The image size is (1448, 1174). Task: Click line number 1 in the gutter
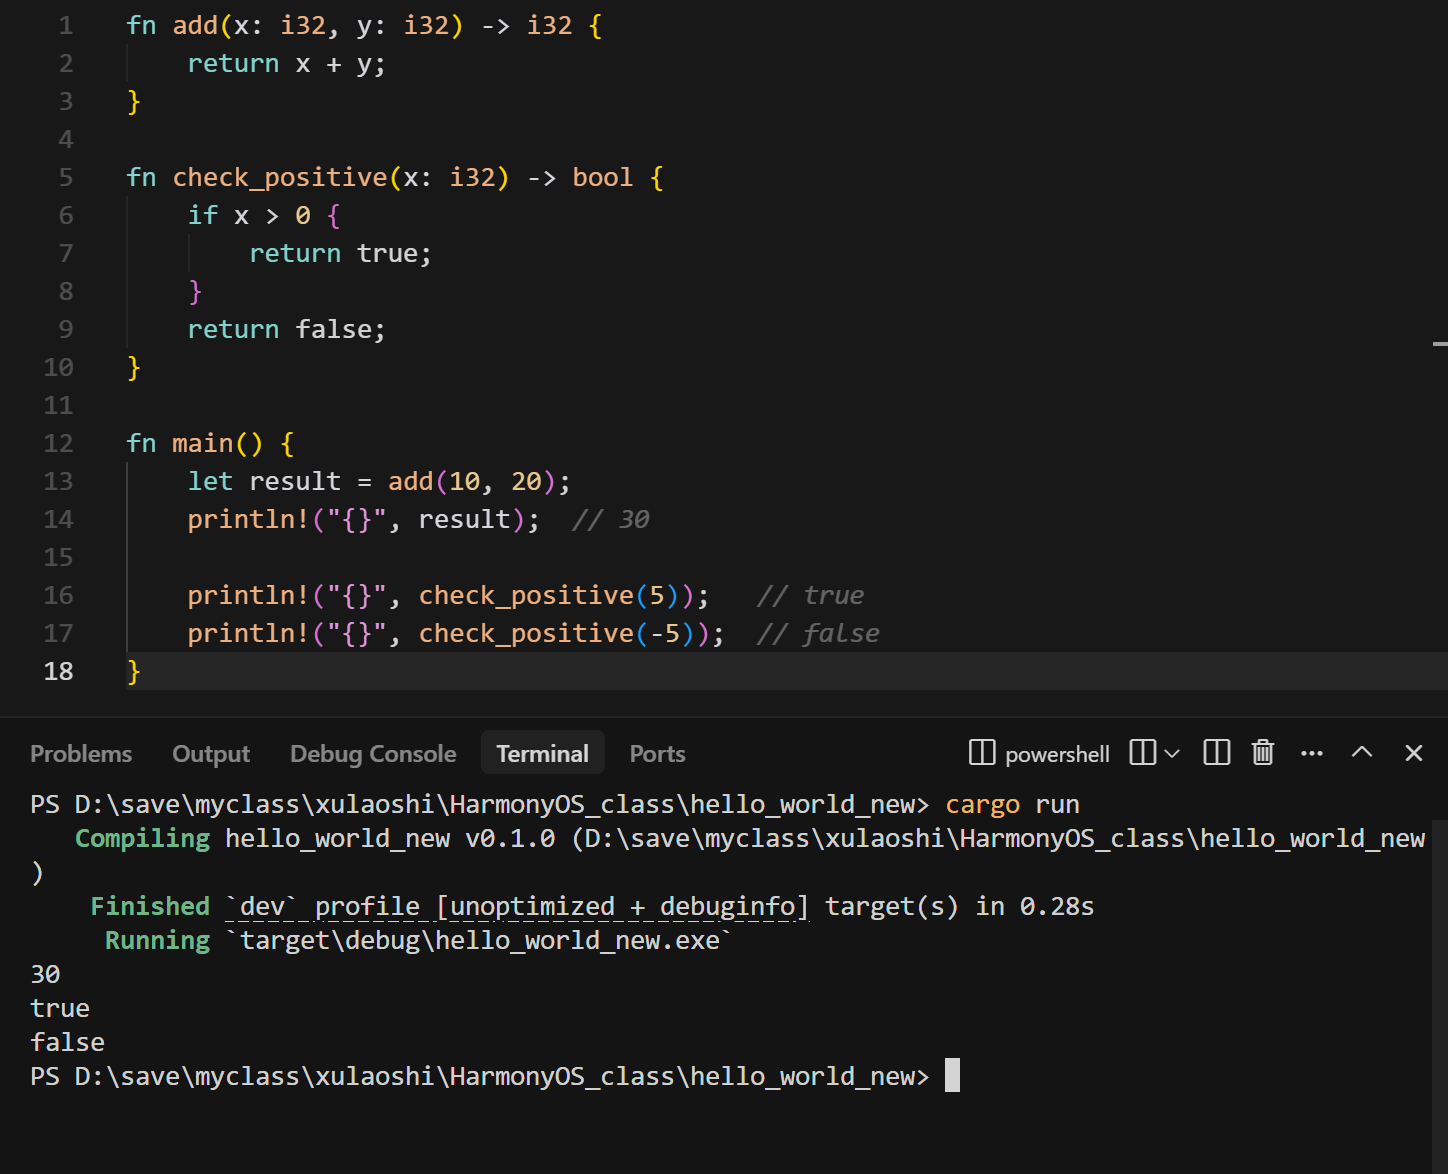[x=66, y=25]
